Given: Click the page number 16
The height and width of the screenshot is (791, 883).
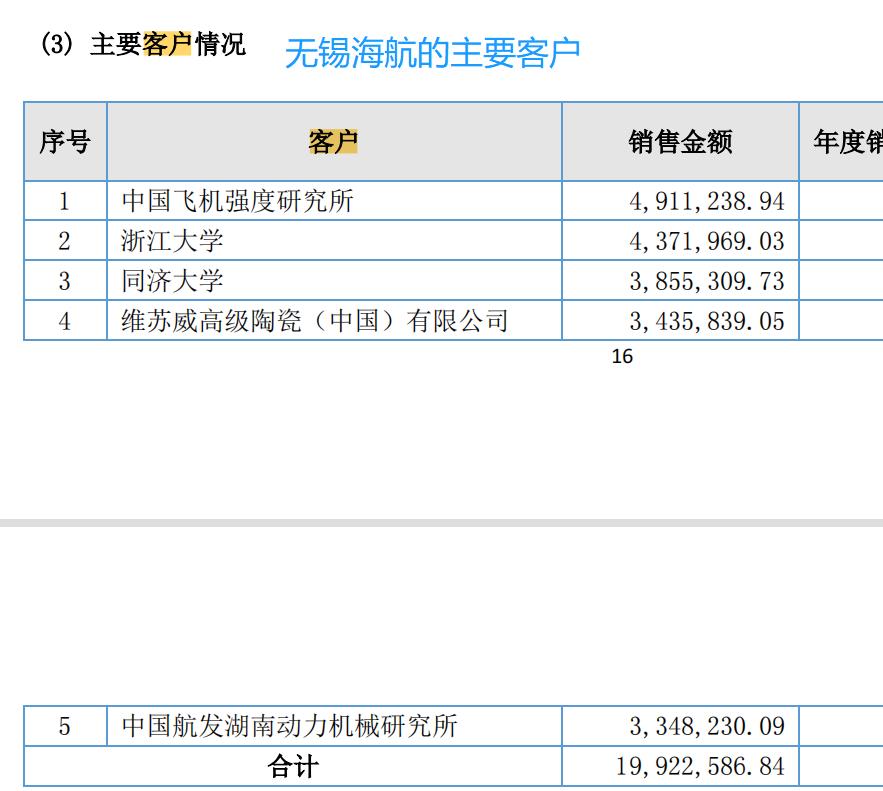Looking at the screenshot, I should point(623,356).
